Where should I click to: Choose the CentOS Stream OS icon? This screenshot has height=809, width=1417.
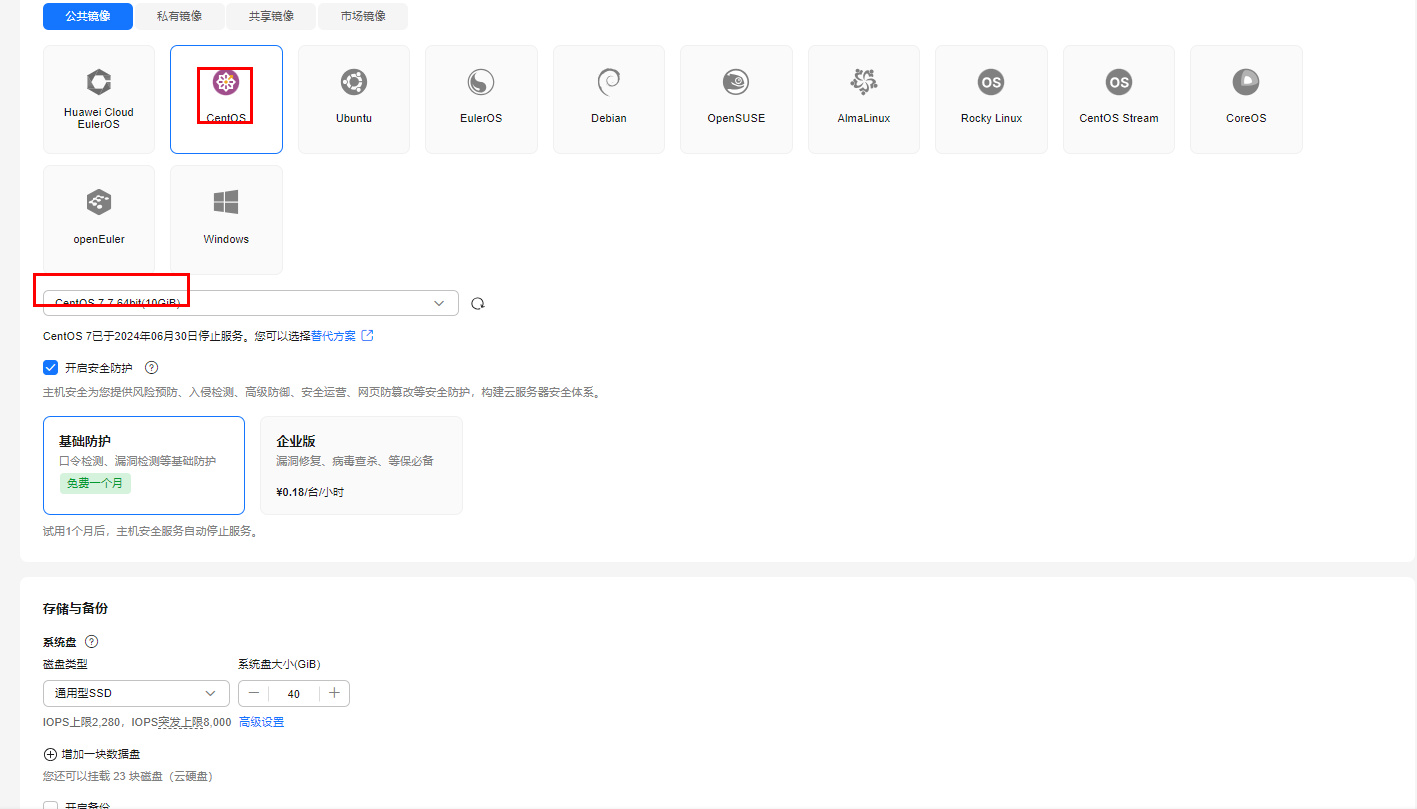click(1119, 82)
